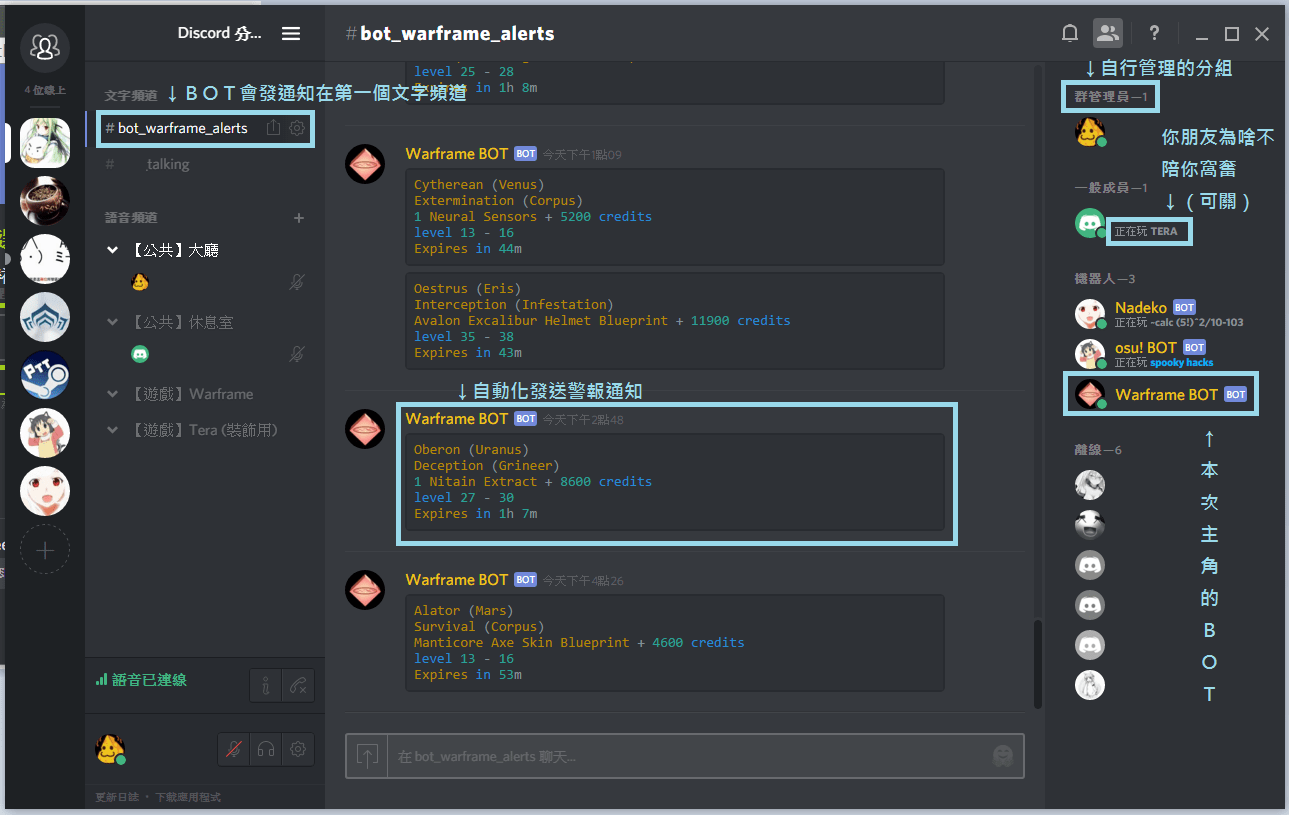Open the PTT Steam server
The width and height of the screenshot is (1289, 815).
click(45, 375)
